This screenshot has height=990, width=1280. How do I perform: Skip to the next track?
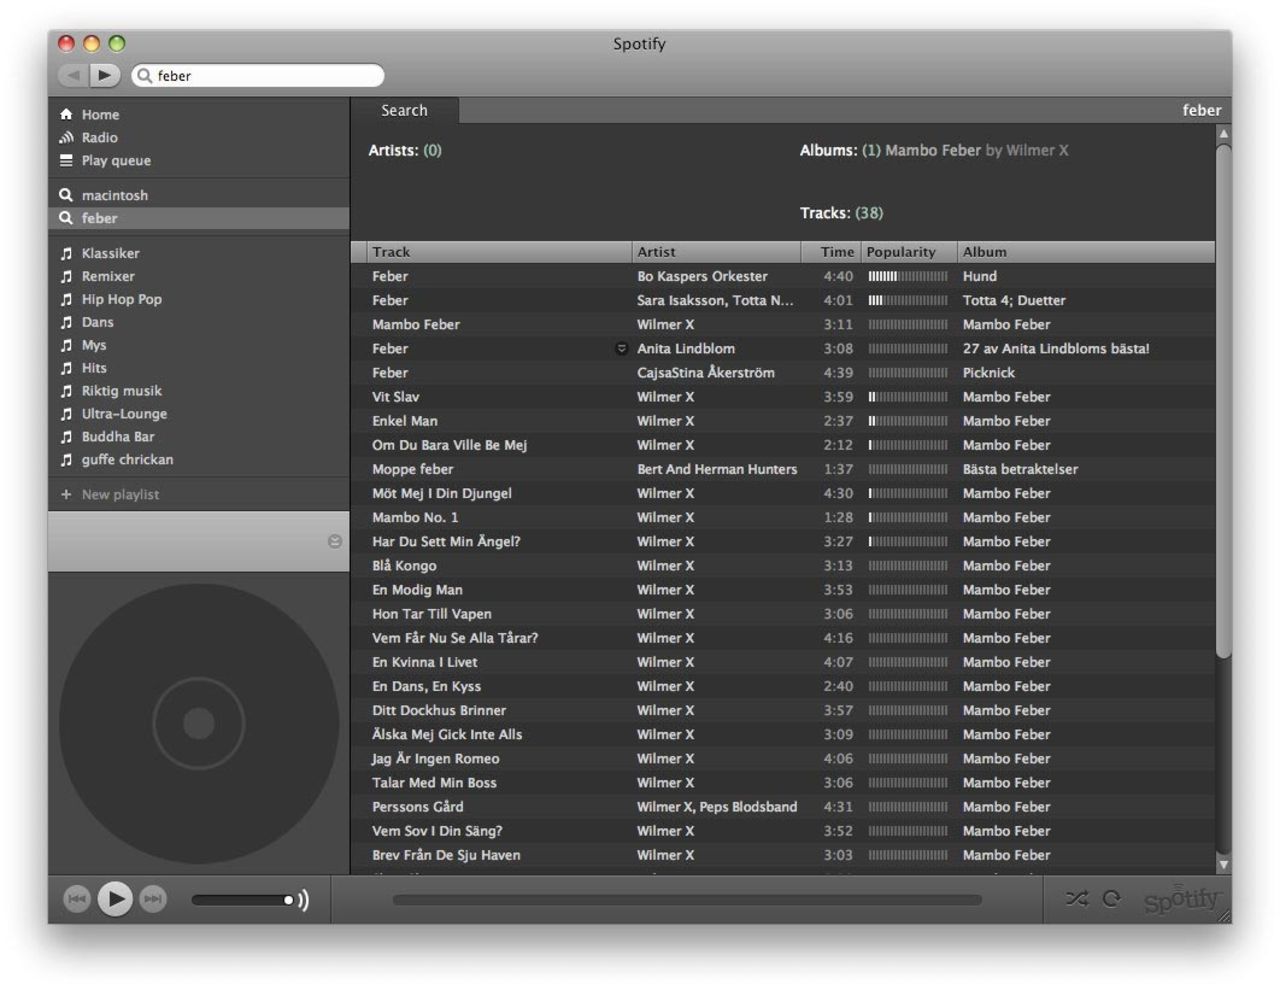(152, 899)
